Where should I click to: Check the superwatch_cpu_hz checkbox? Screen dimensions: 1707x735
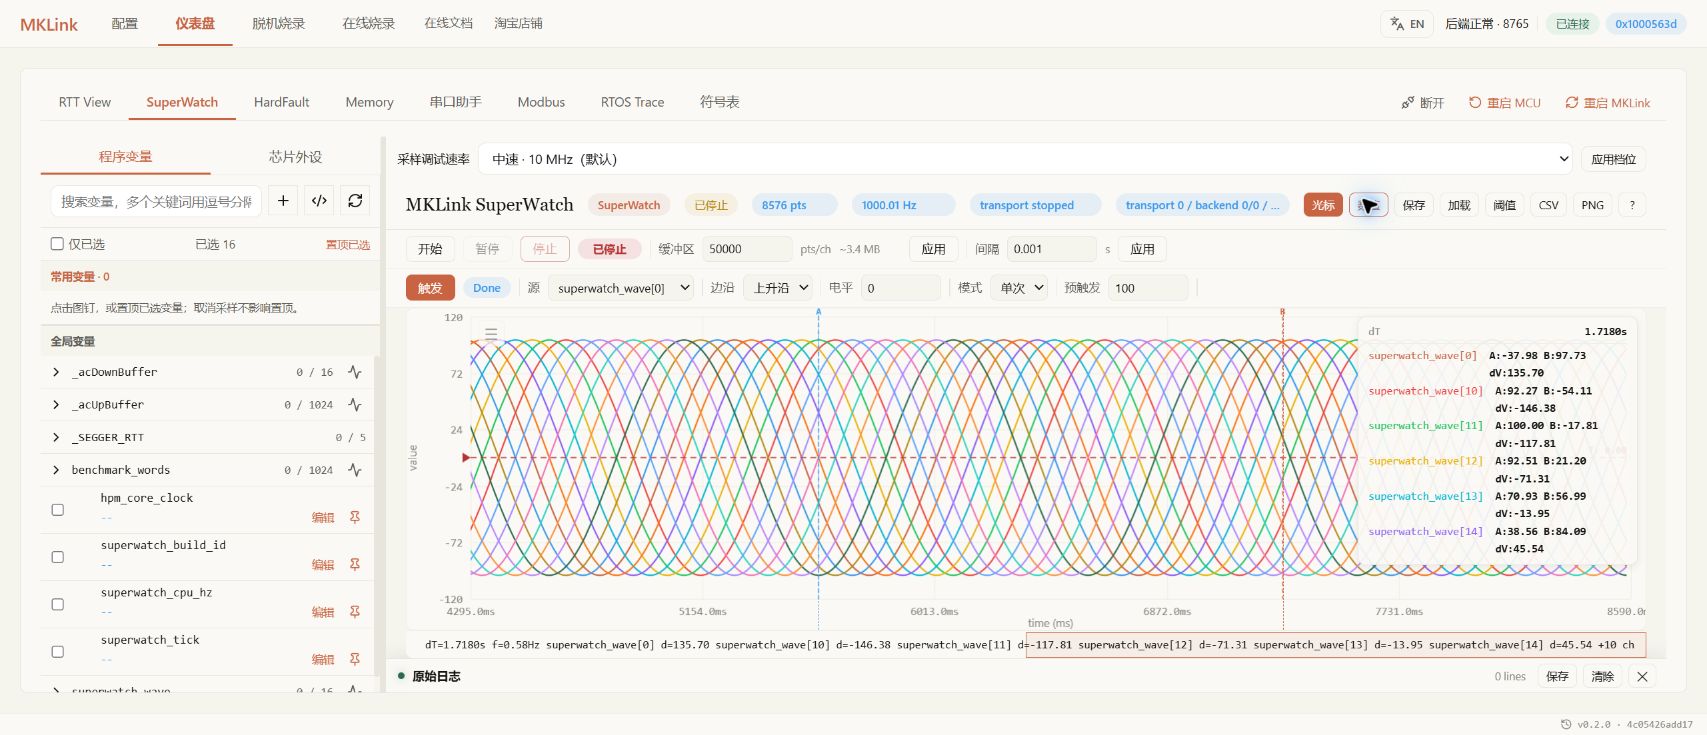(58, 604)
